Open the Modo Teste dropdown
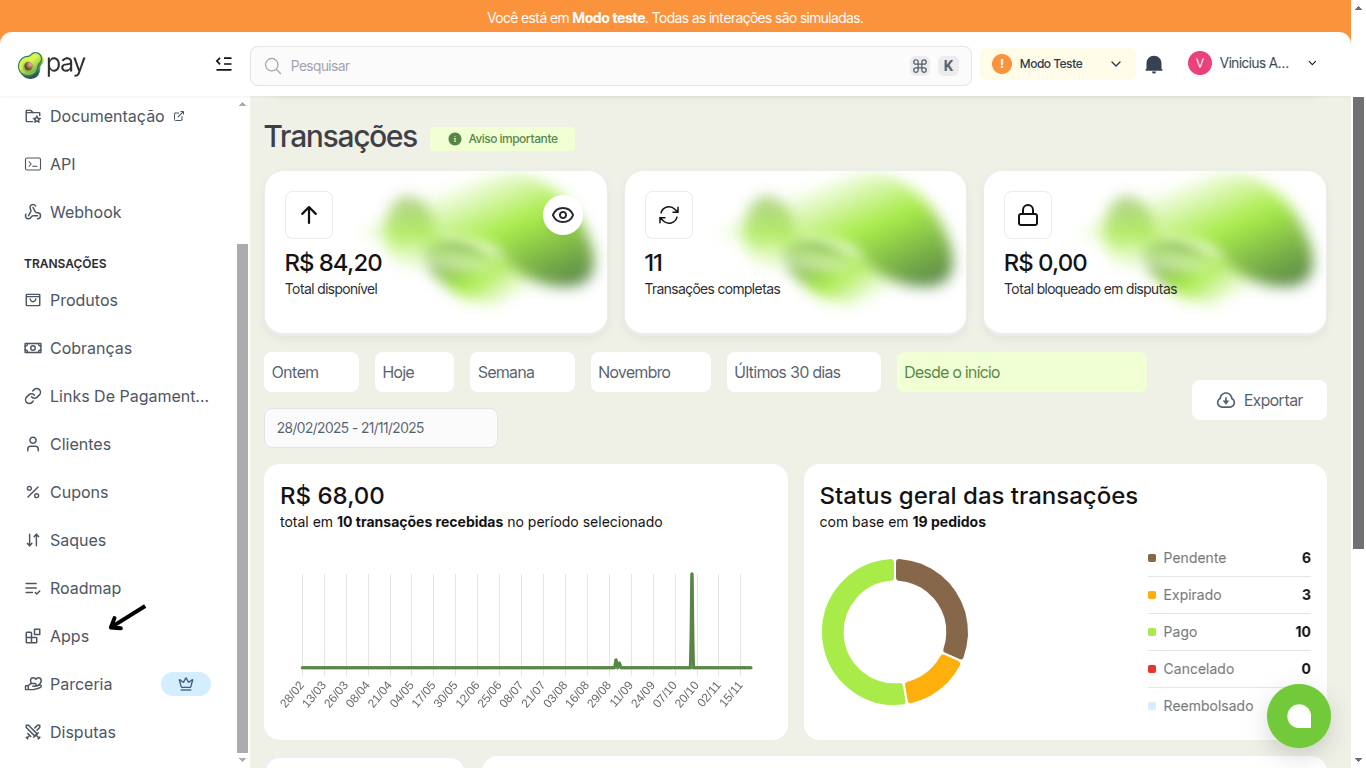The height and width of the screenshot is (768, 1366). [x=1057, y=63]
